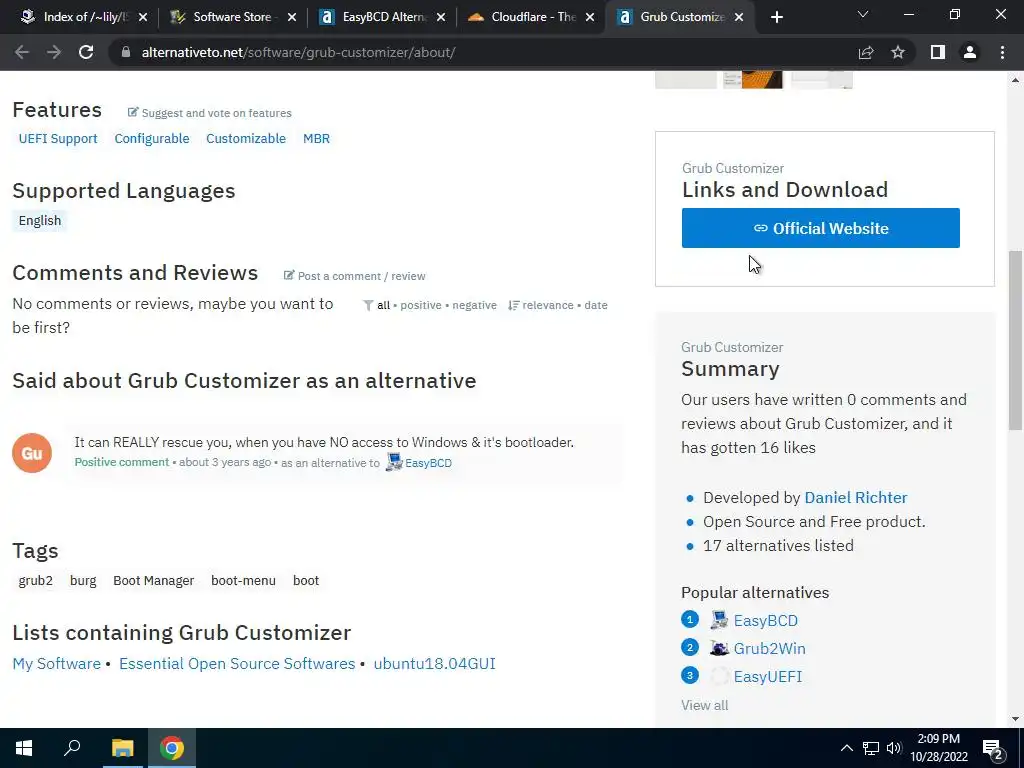This screenshot has width=1024, height=768.
Task: Click the boot tag
Action: click(306, 581)
